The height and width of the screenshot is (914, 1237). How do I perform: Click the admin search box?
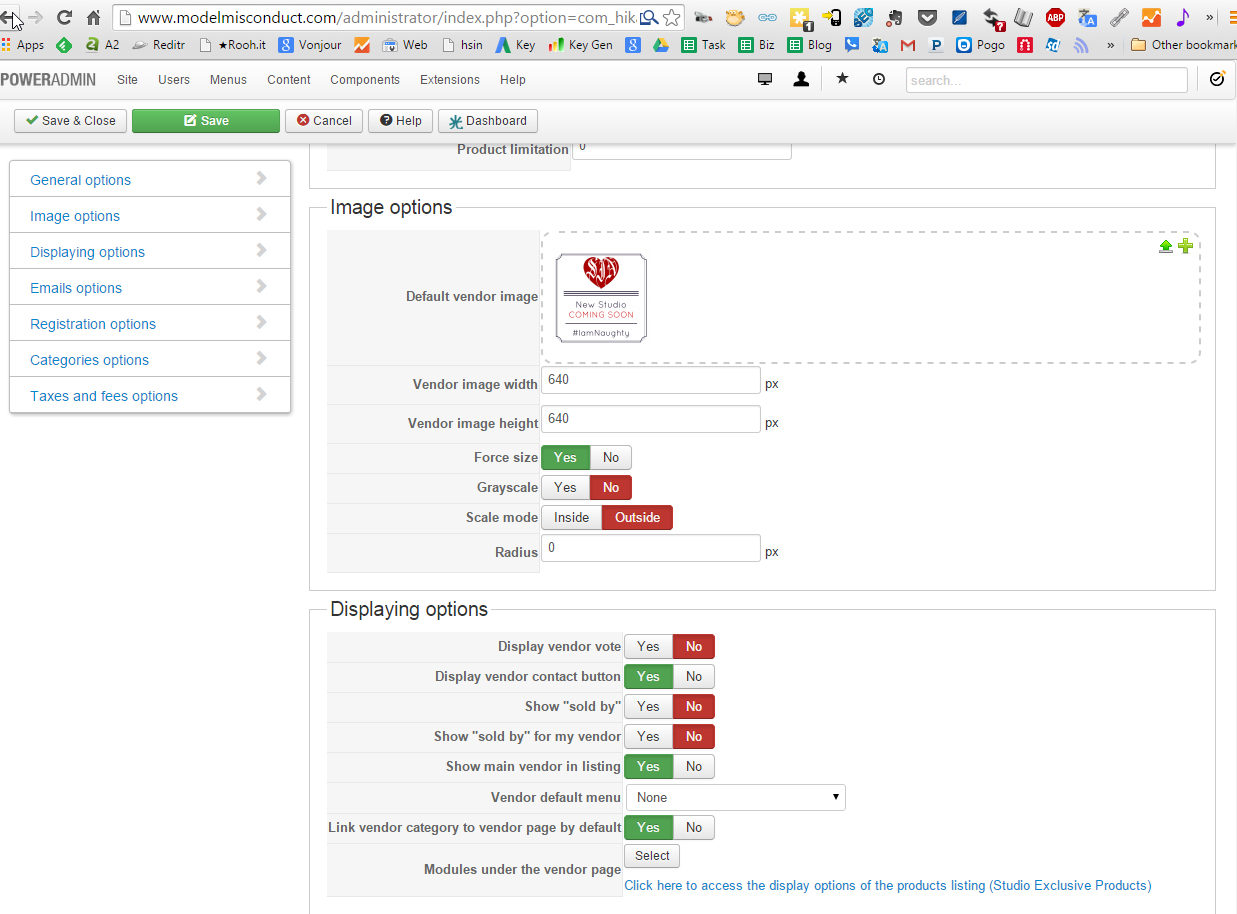1047,80
